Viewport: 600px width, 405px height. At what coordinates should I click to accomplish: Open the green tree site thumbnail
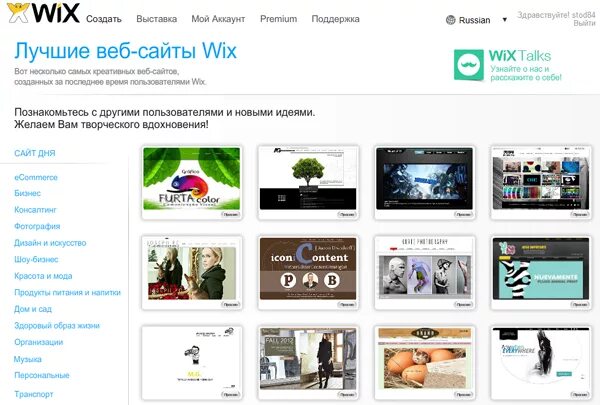coord(308,178)
